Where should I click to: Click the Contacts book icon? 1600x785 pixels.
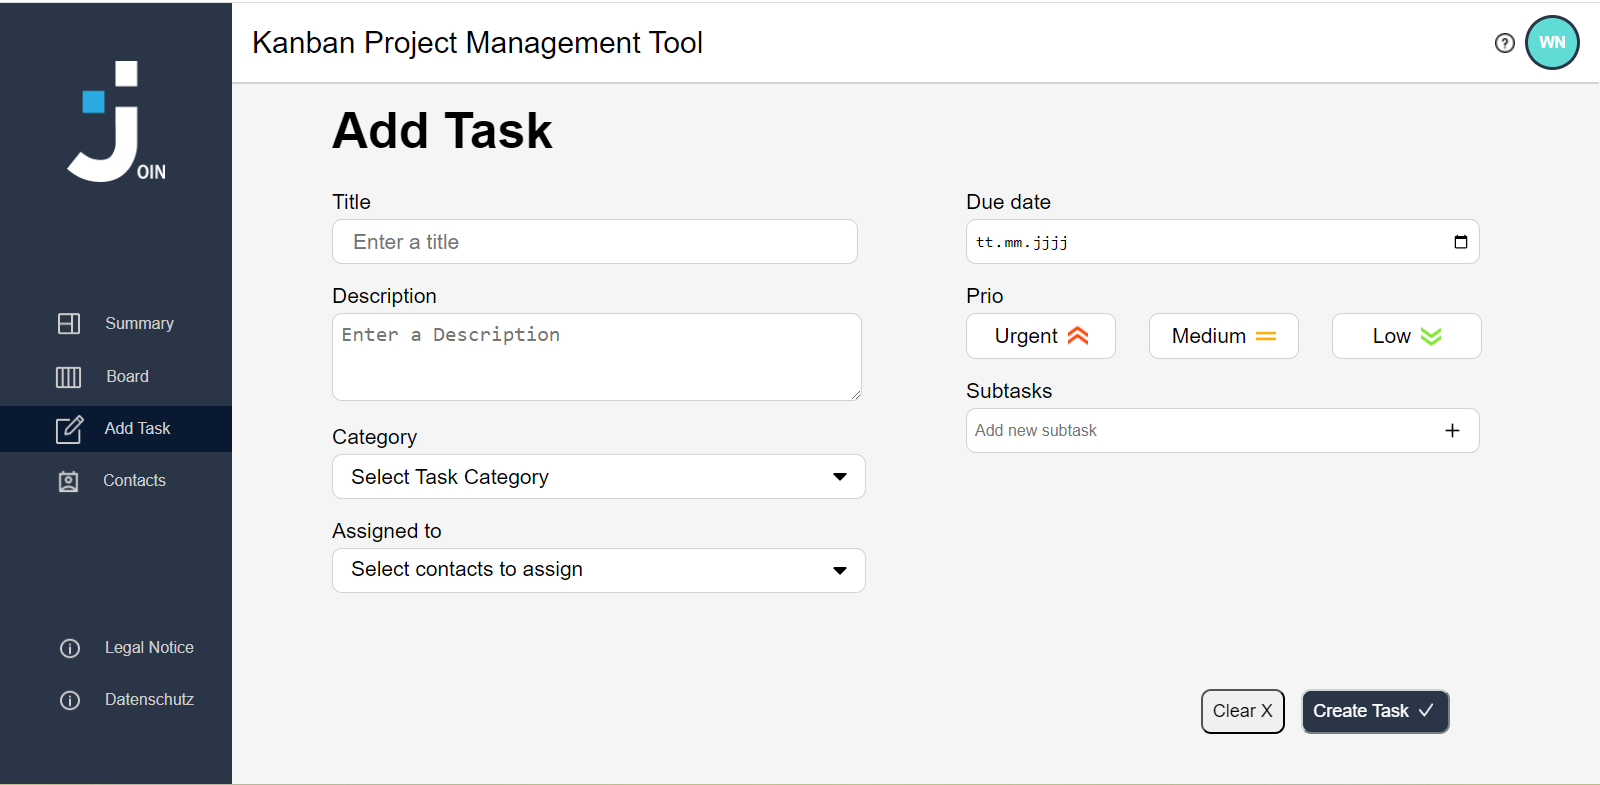(x=68, y=481)
